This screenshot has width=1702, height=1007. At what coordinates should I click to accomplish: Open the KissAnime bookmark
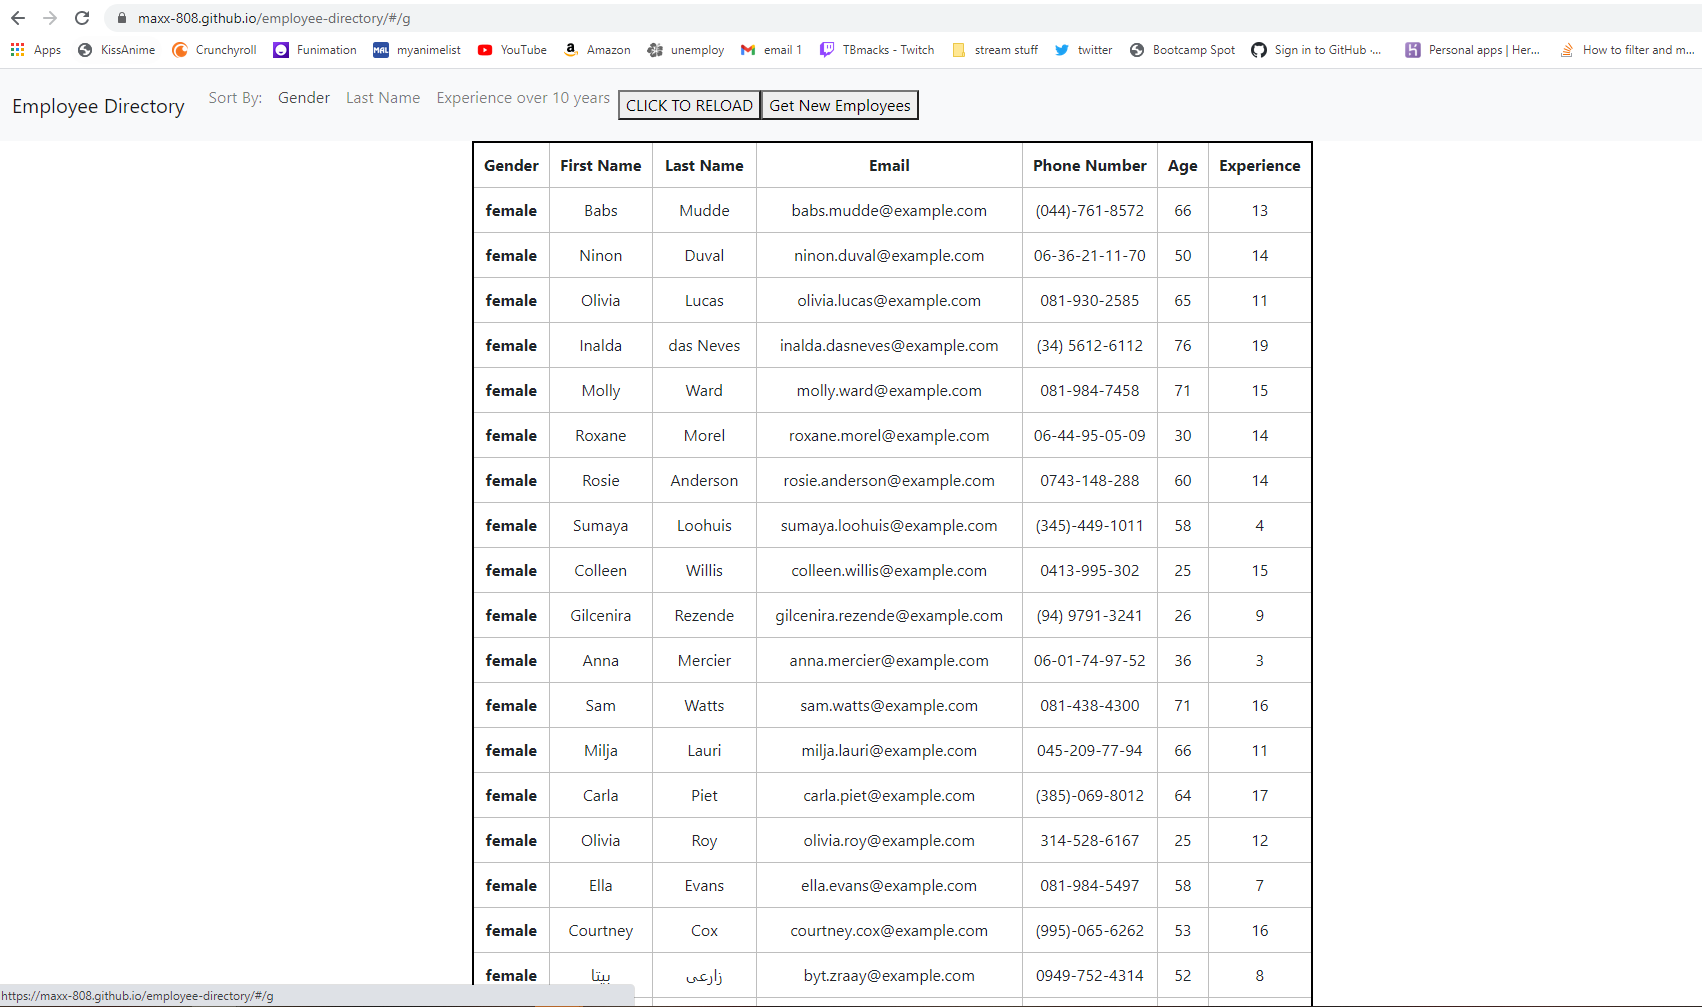tap(116, 50)
